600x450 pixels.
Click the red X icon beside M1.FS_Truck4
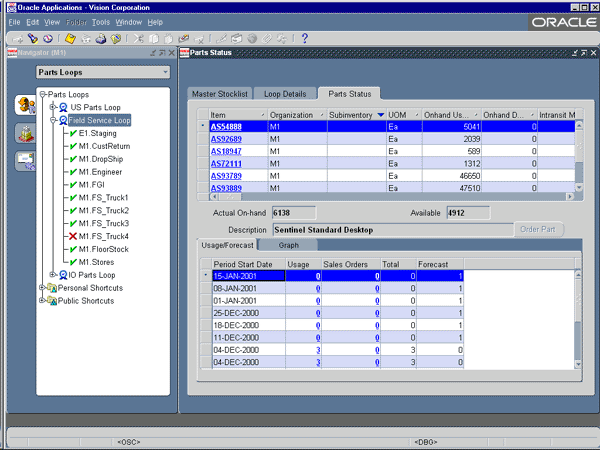tap(72, 236)
